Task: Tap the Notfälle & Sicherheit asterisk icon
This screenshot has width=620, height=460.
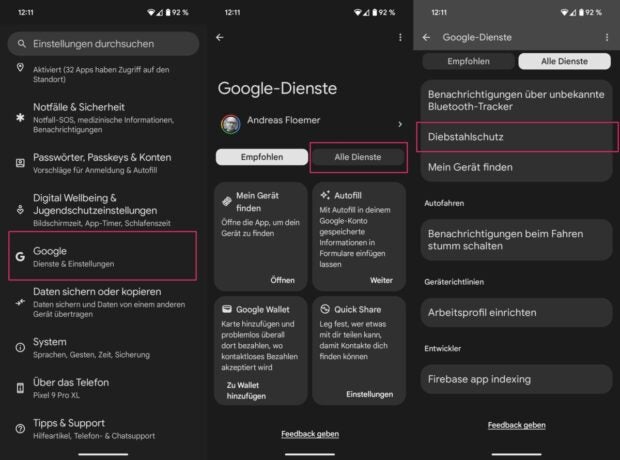Action: tap(20, 117)
